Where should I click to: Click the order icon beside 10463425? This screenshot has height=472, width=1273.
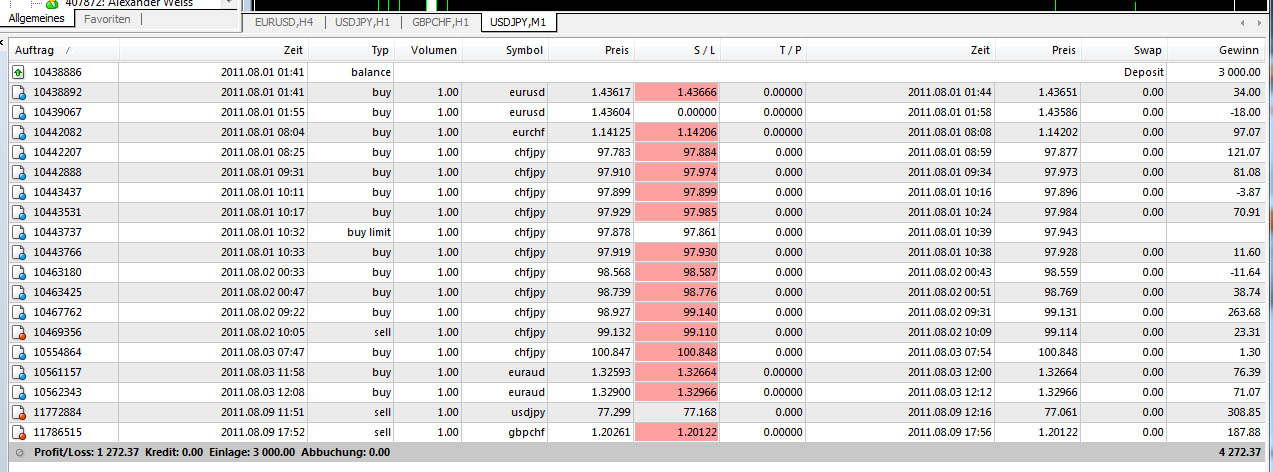[19, 293]
